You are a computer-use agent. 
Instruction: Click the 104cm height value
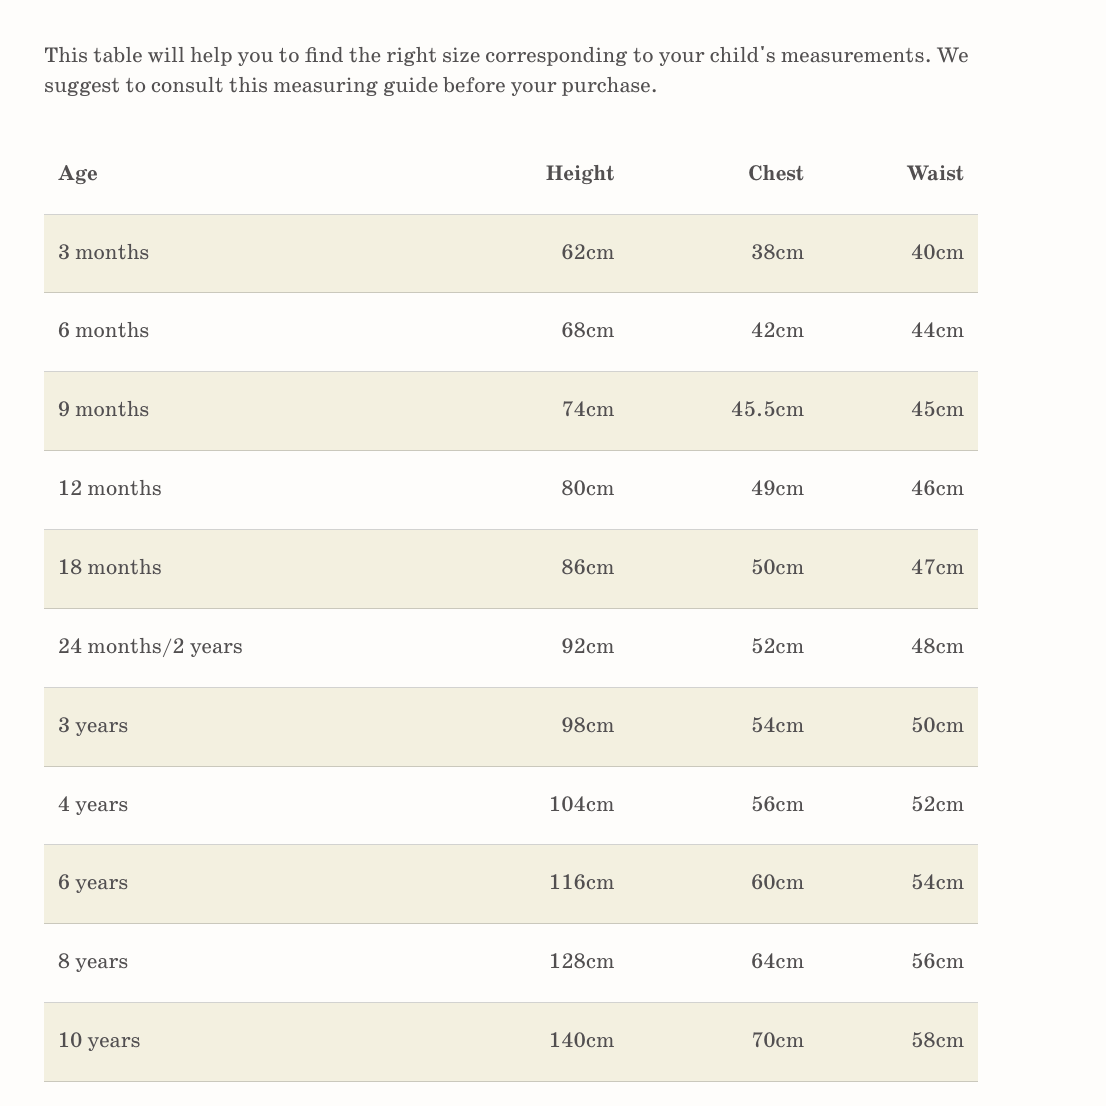[x=581, y=805]
